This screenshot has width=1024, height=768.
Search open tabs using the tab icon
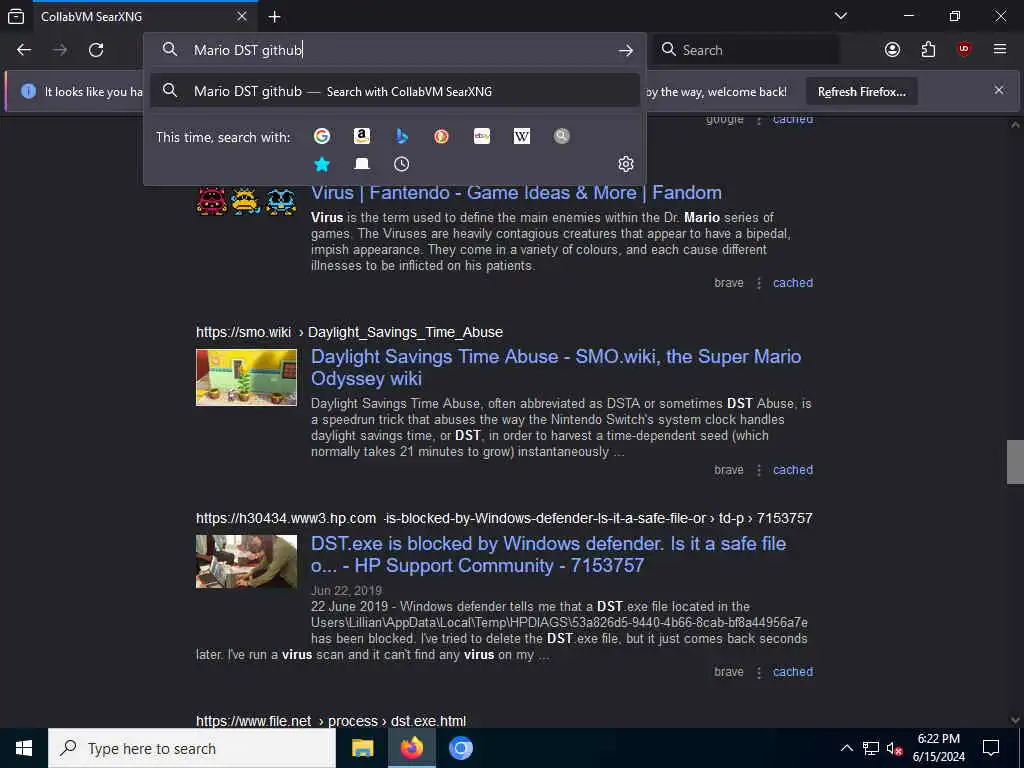(362, 164)
